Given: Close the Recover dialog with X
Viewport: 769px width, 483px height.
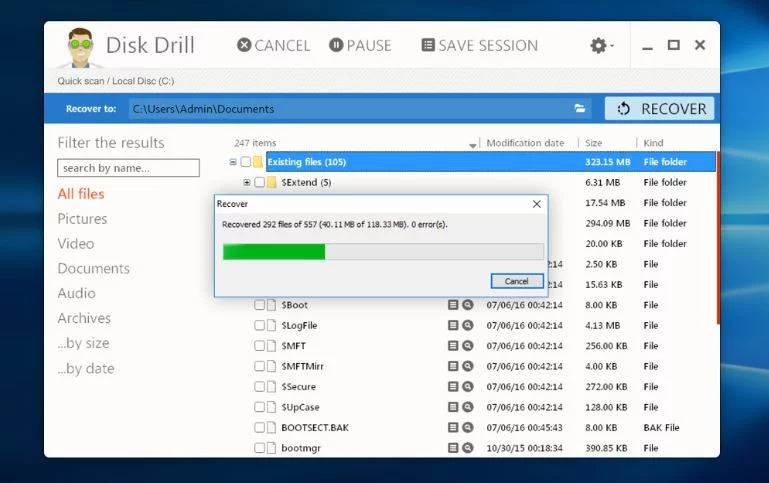Looking at the screenshot, I should pos(537,204).
